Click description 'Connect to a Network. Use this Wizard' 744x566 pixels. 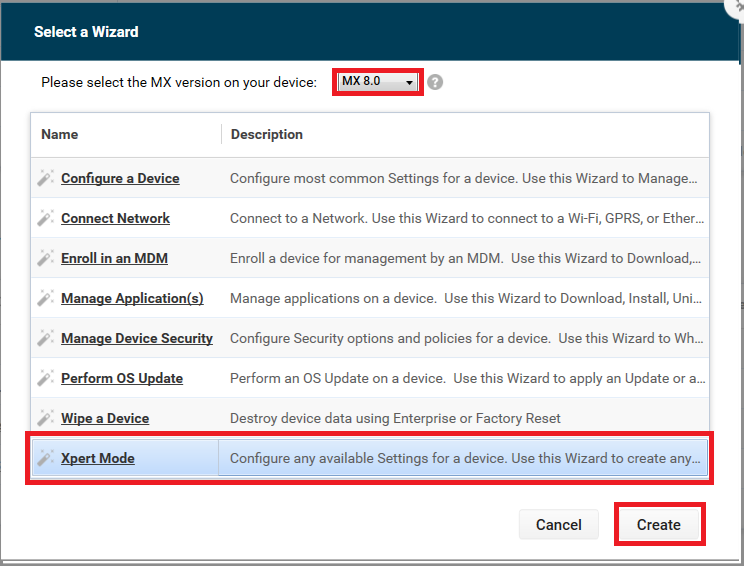pyautogui.click(x=466, y=218)
